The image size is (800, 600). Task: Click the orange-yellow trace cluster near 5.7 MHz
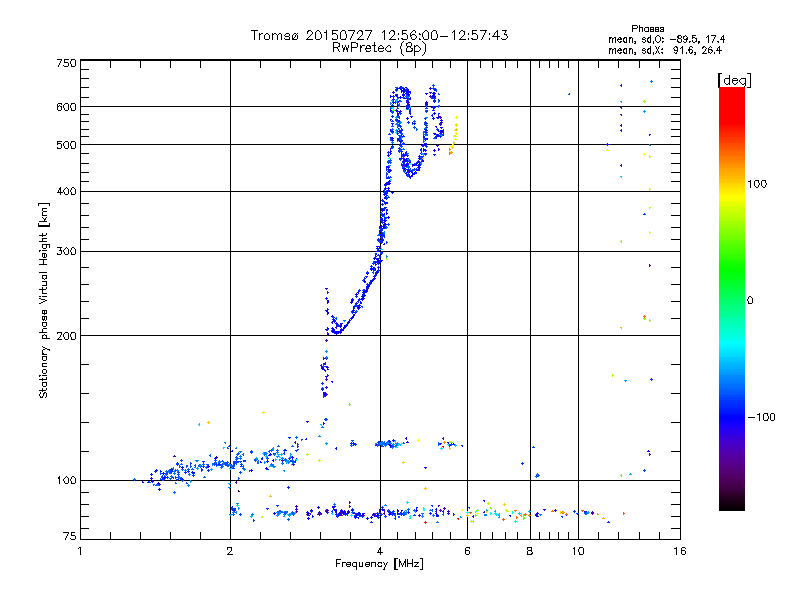(x=453, y=137)
